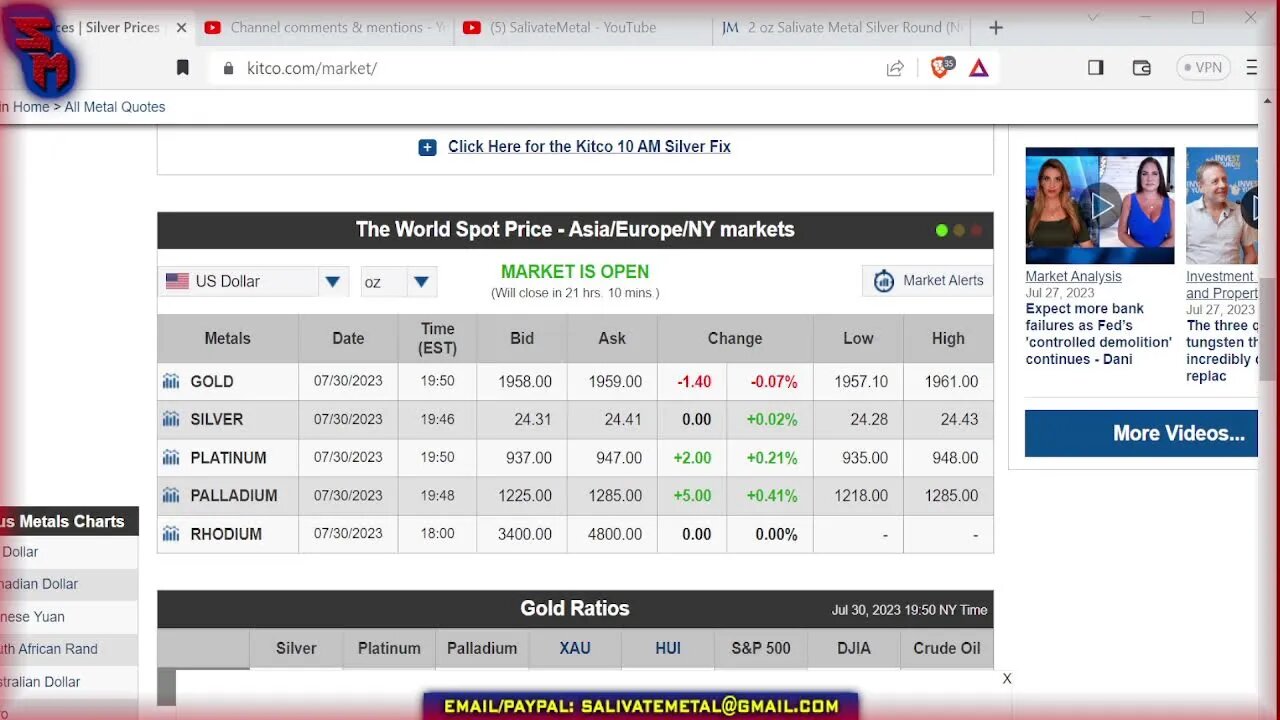Click the HUI gold ratio column header
This screenshot has height=720, width=1280.
pos(668,648)
